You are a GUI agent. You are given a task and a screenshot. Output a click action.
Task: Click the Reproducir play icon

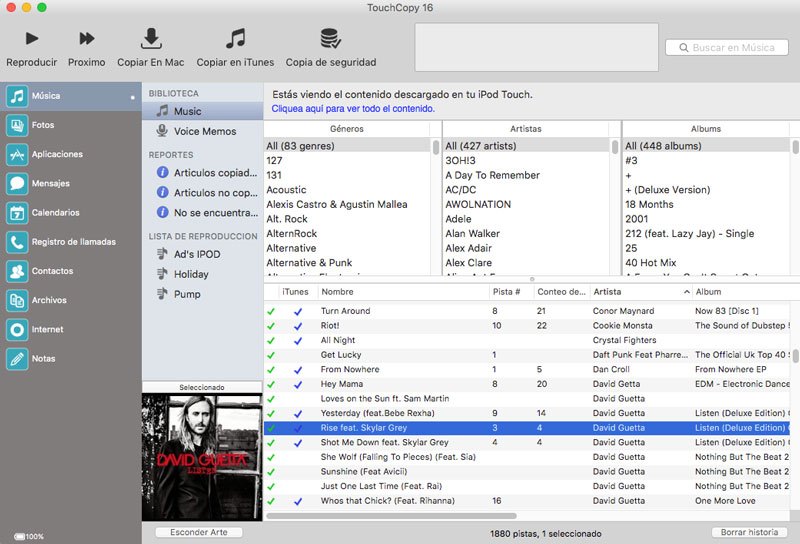coord(32,39)
